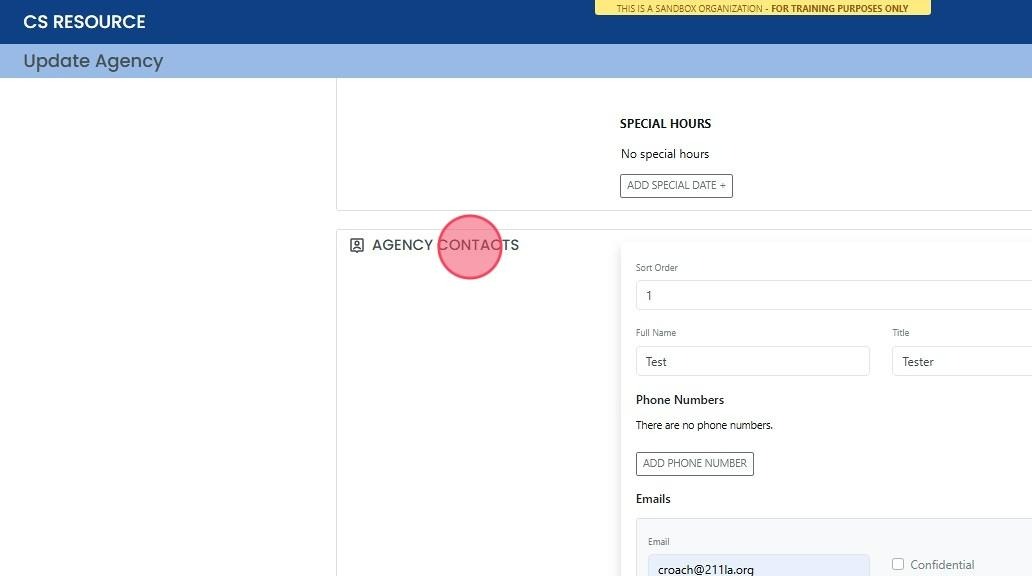
Task: Click the Title label above Tester
Action: pos(901,333)
